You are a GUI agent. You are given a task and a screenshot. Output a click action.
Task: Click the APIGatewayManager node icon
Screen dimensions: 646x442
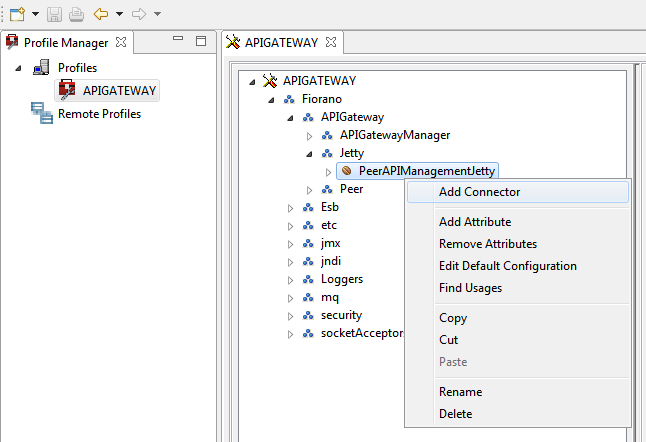(327, 135)
